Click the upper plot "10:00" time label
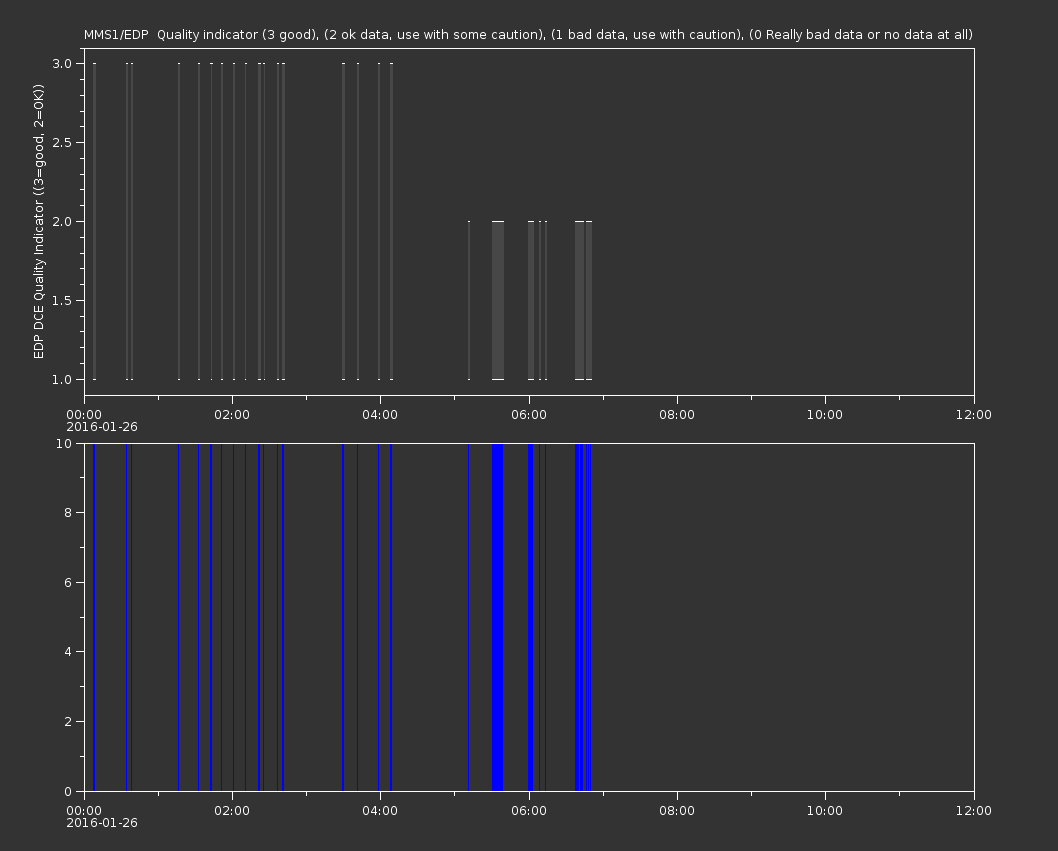Image resolution: width=1058 pixels, height=851 pixels. (825, 414)
